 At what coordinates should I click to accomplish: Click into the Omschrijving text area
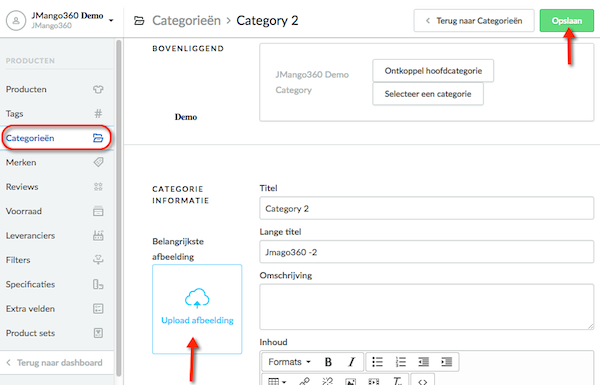(426, 307)
